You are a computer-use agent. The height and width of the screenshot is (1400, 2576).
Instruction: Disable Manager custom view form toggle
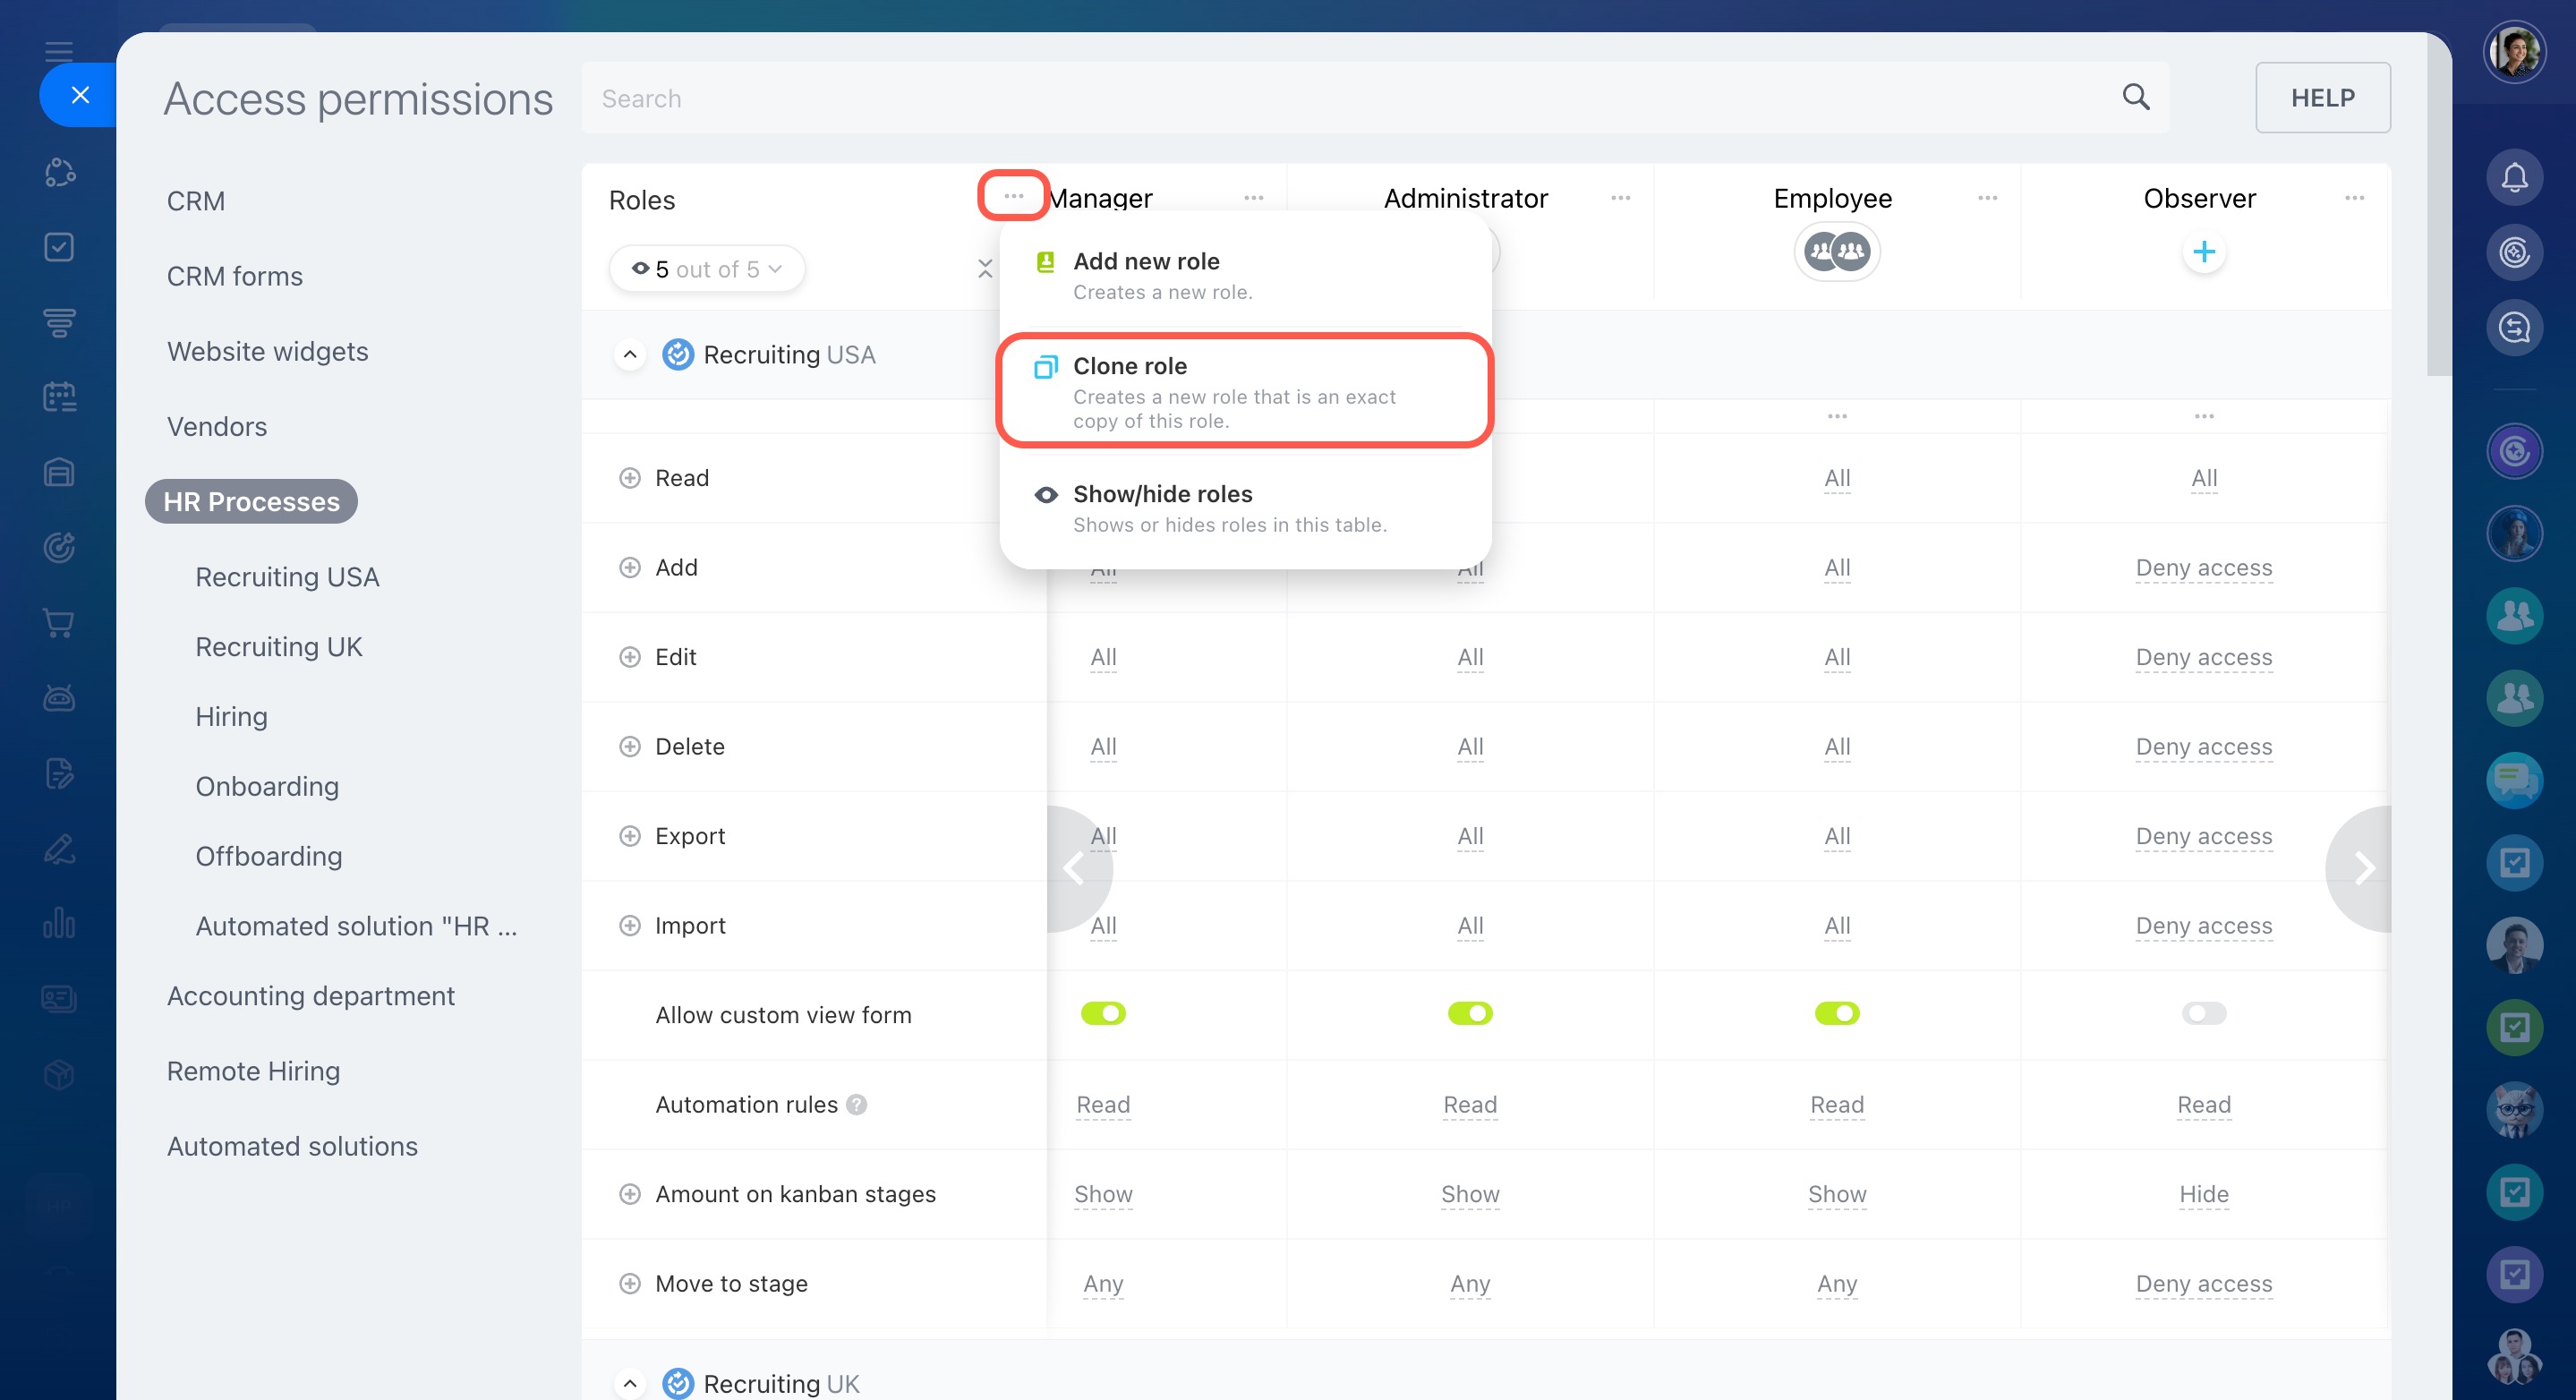[1103, 1013]
